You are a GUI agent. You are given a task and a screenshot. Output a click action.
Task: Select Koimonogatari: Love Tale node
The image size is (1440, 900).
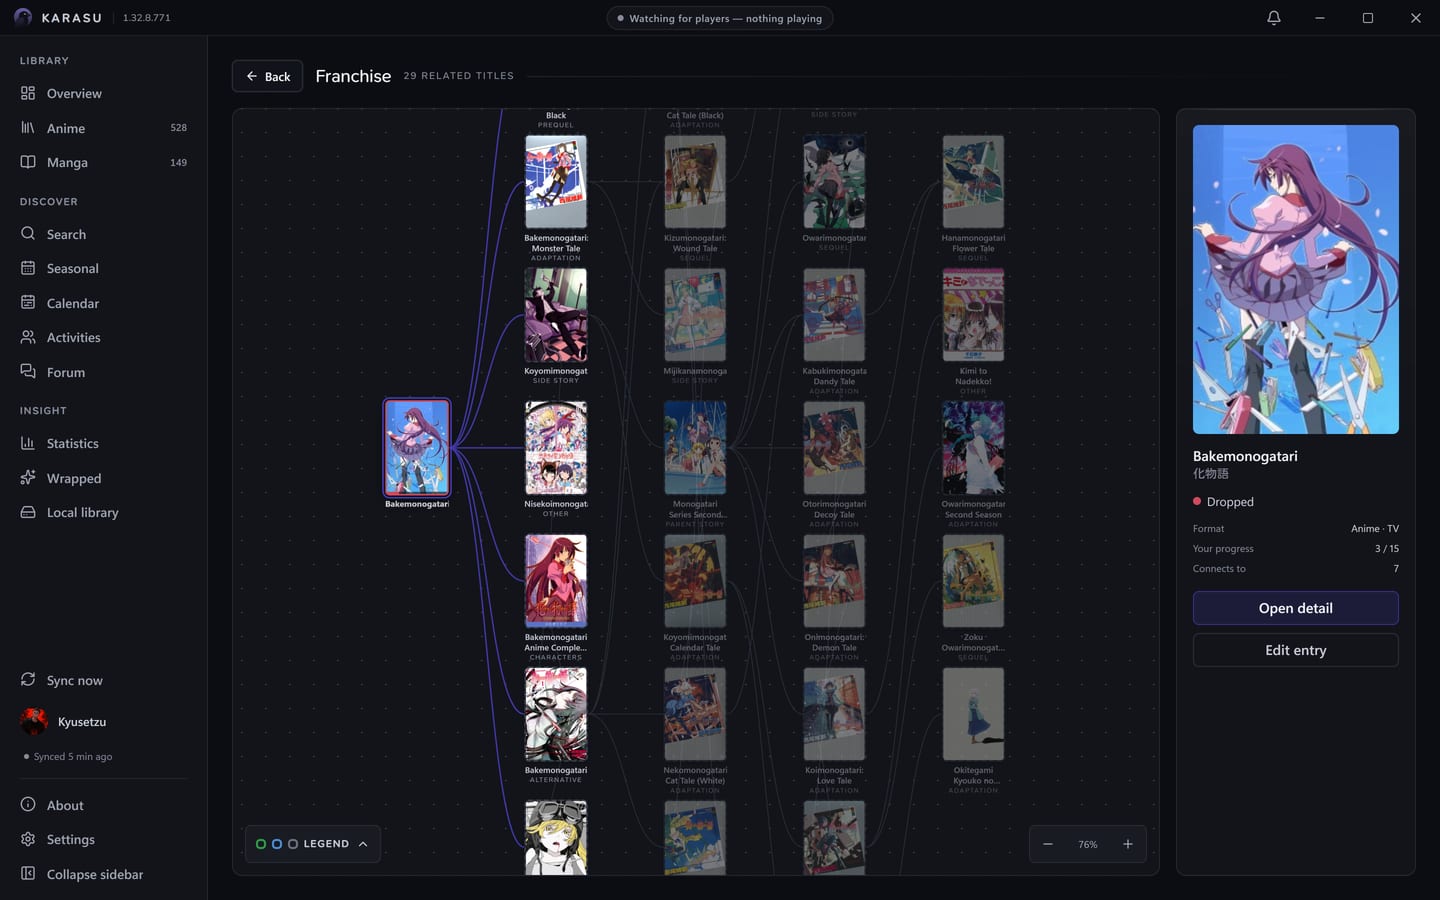(834, 714)
